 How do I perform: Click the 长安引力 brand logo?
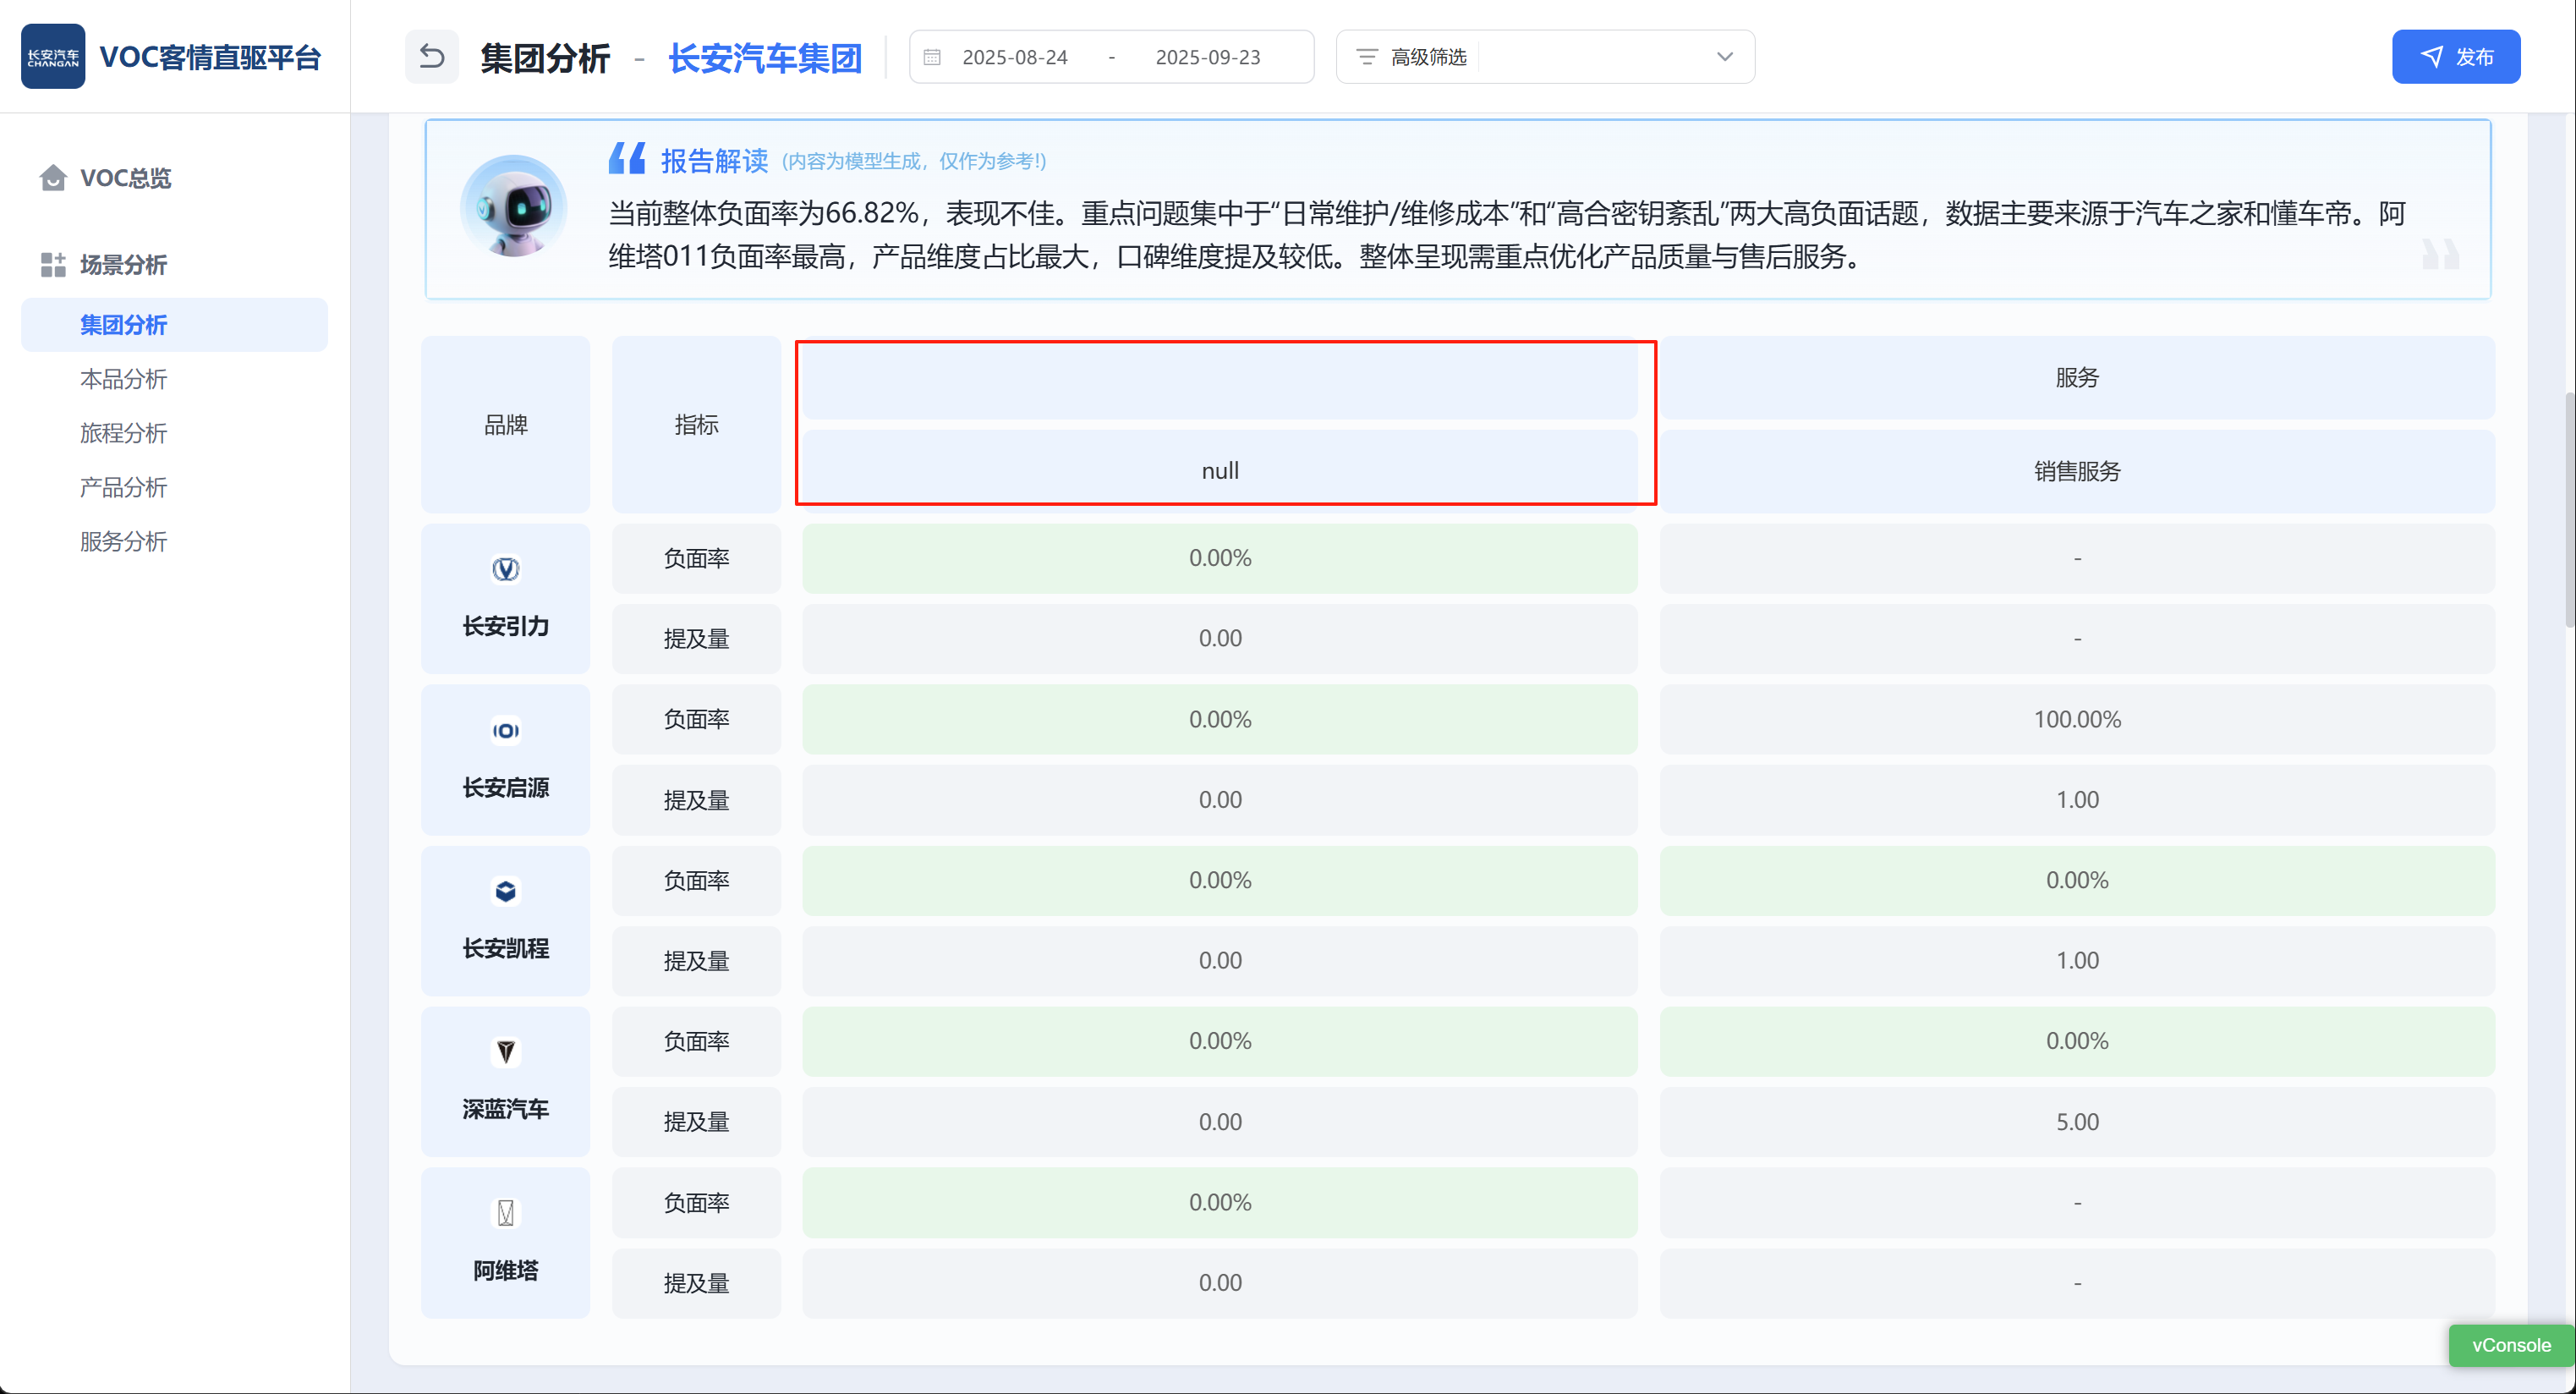point(505,569)
